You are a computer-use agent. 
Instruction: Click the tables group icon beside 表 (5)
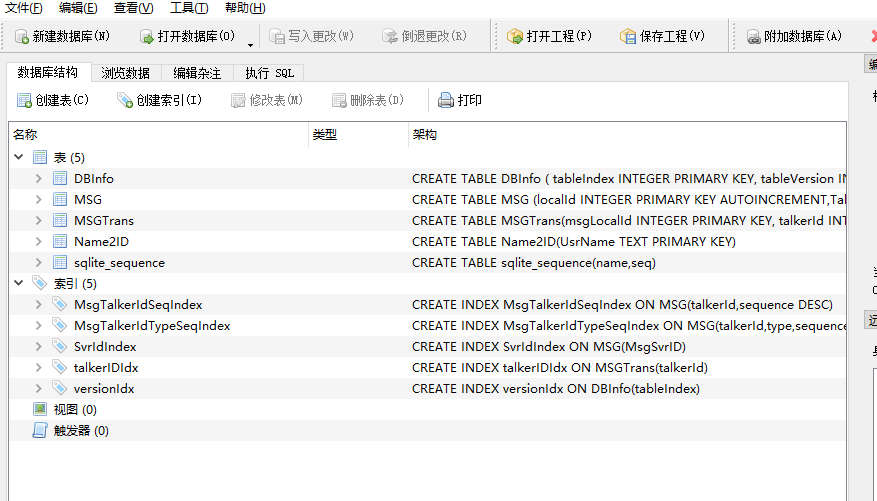(40, 157)
